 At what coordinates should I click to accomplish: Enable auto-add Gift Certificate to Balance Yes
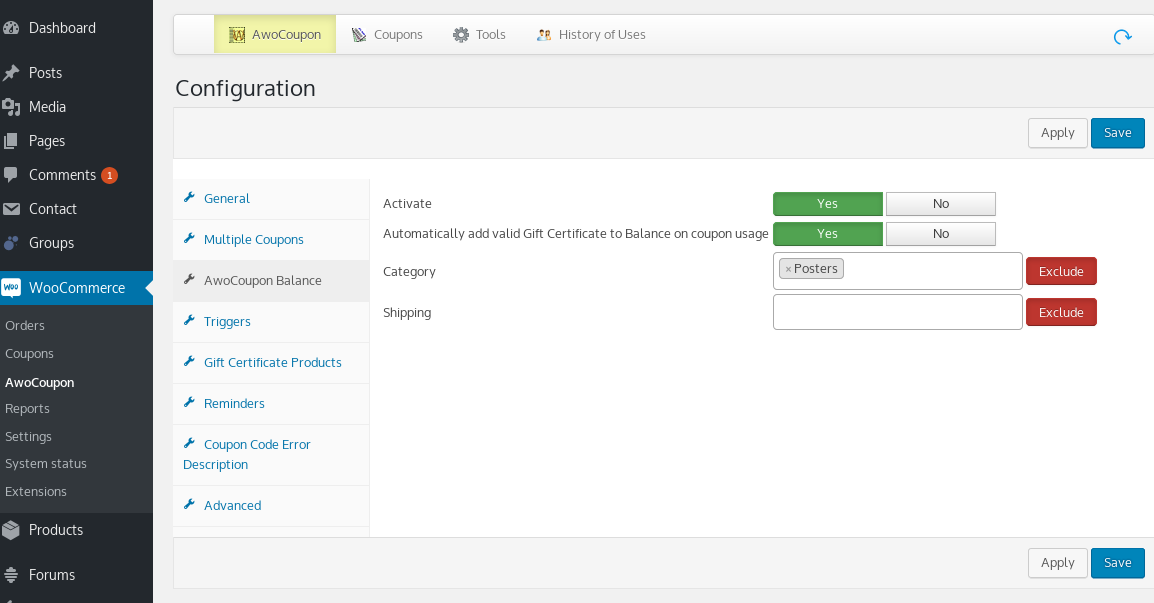click(x=827, y=234)
